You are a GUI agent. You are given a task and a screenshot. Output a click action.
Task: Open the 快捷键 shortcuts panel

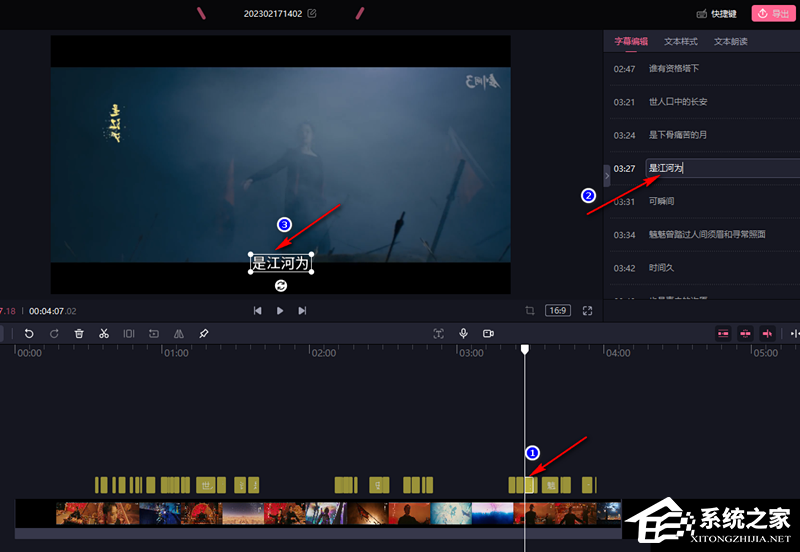[717, 14]
